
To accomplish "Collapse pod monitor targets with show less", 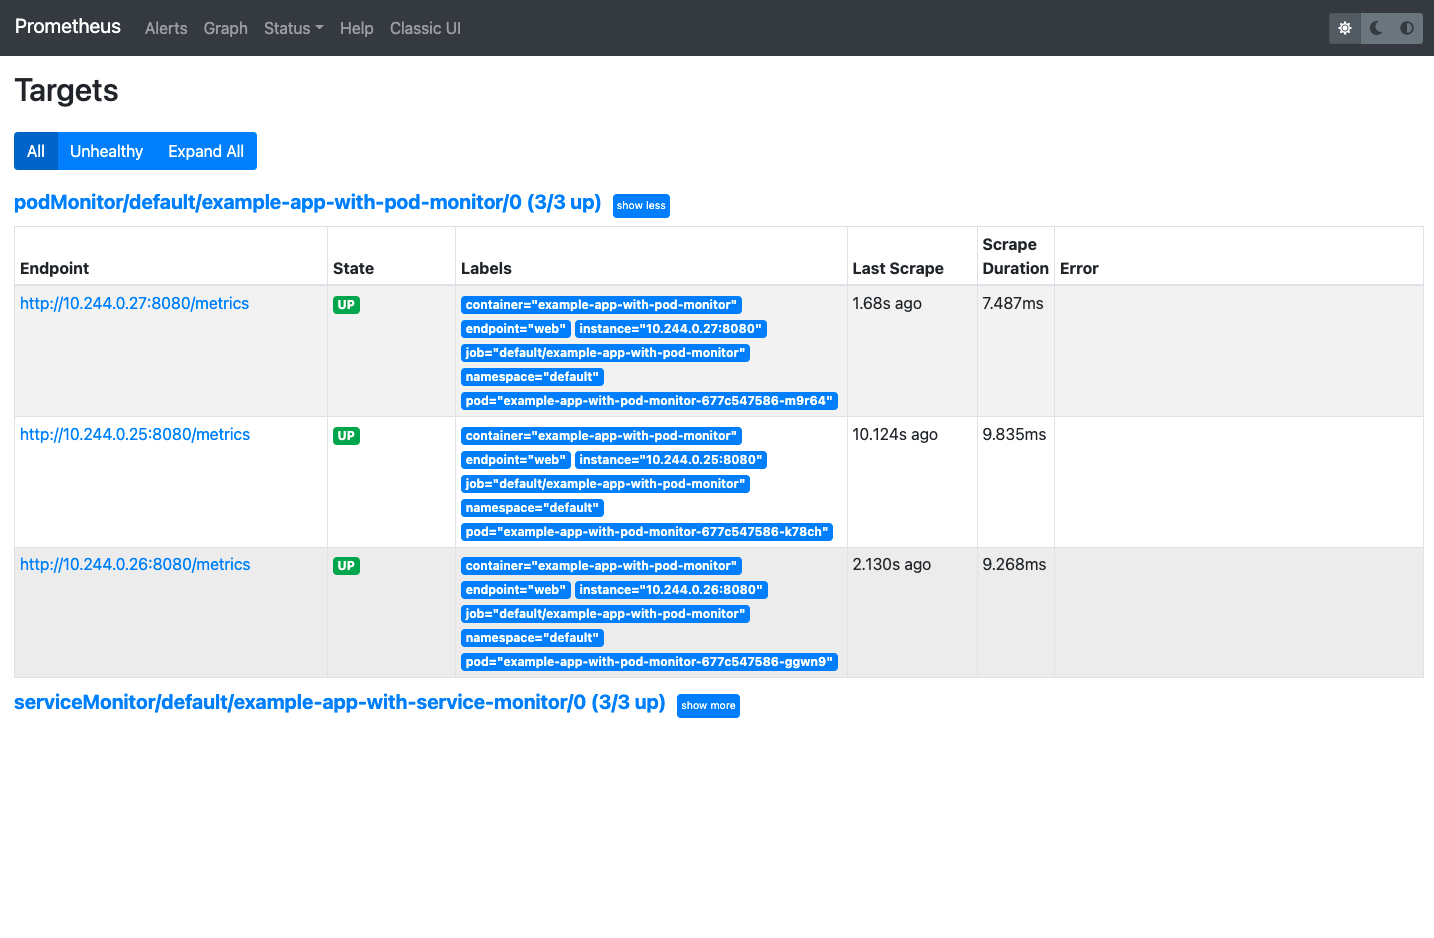I will (641, 206).
